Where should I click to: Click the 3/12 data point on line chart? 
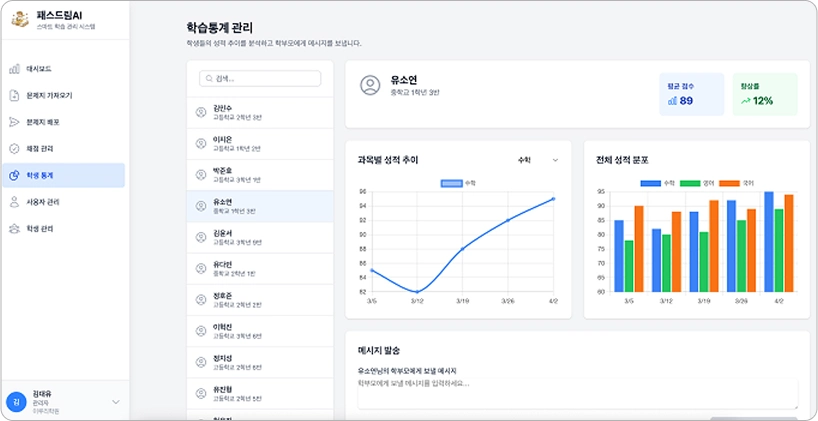tap(417, 292)
